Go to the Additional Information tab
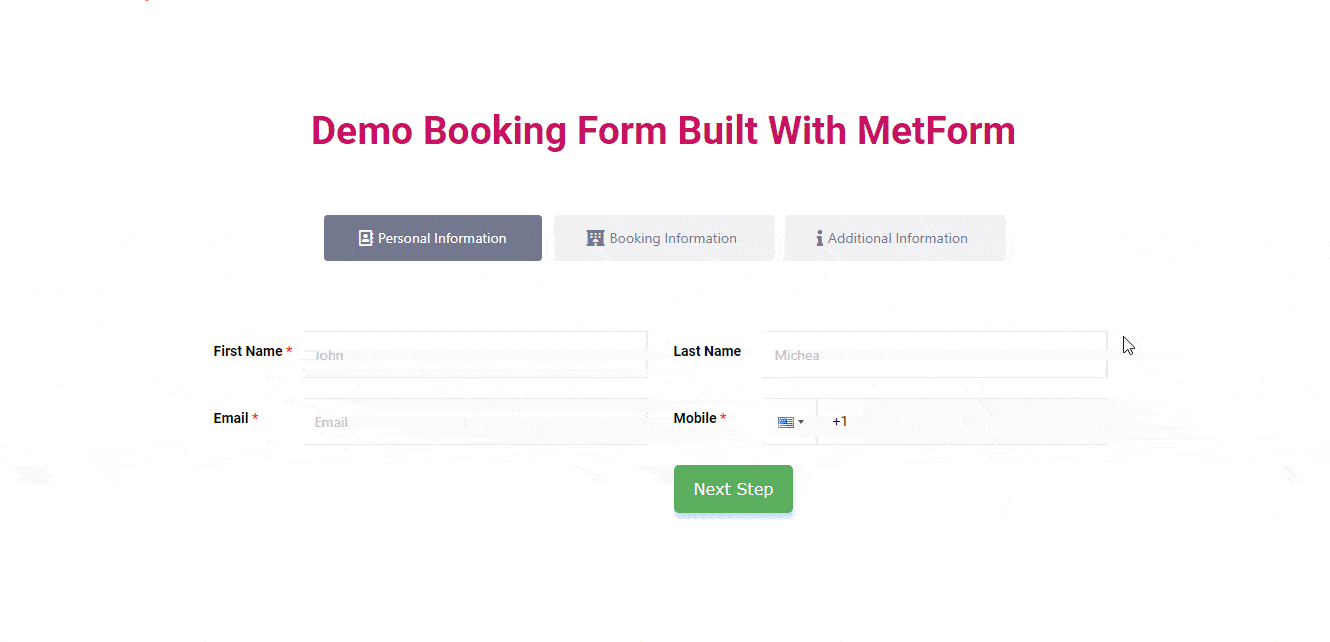This screenshot has height=642, width=1330. 895,238
